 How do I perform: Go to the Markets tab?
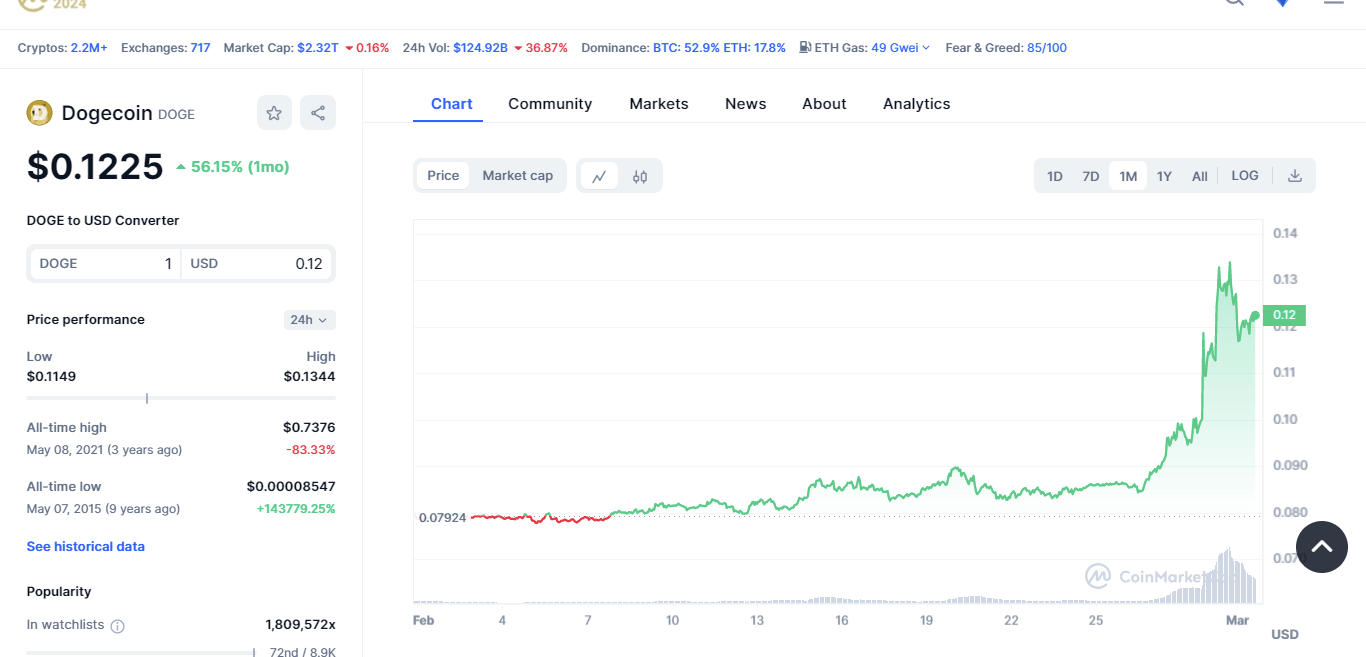[x=659, y=104]
